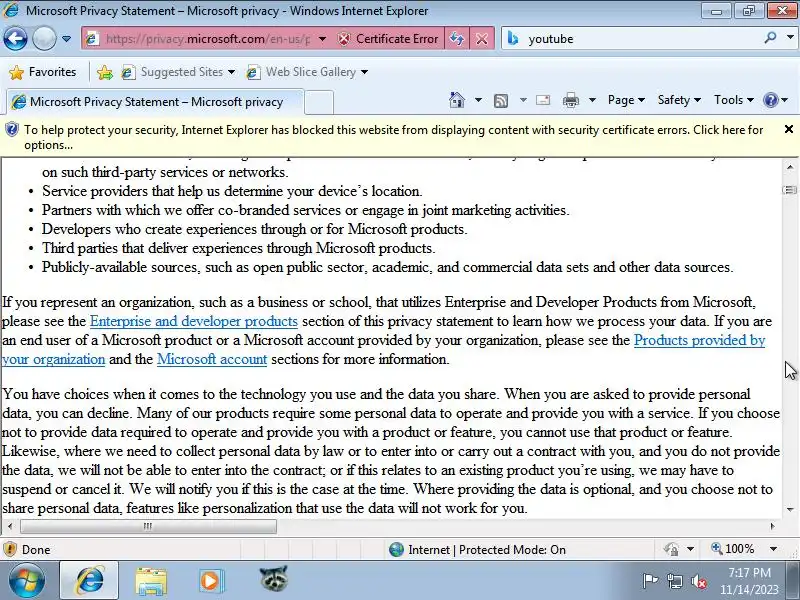Viewport: 800px width, 600px height.
Task: Click the status bar warning shield icon
Action: 10,549
